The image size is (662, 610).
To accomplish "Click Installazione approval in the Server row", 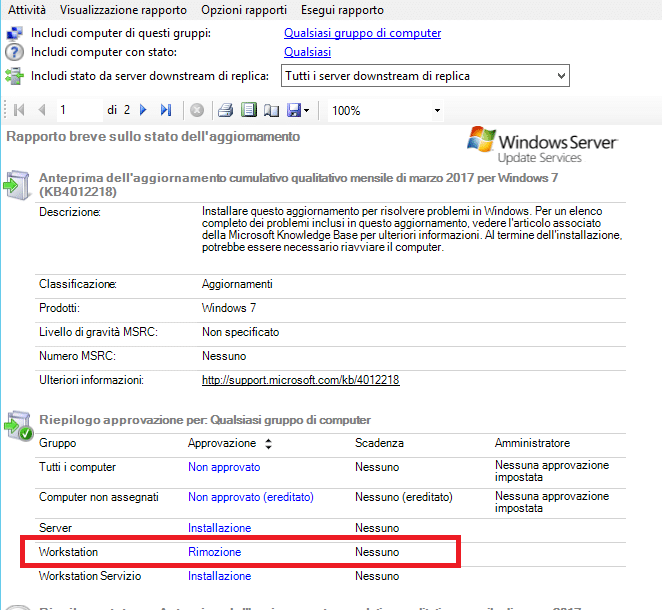I will [x=220, y=528].
